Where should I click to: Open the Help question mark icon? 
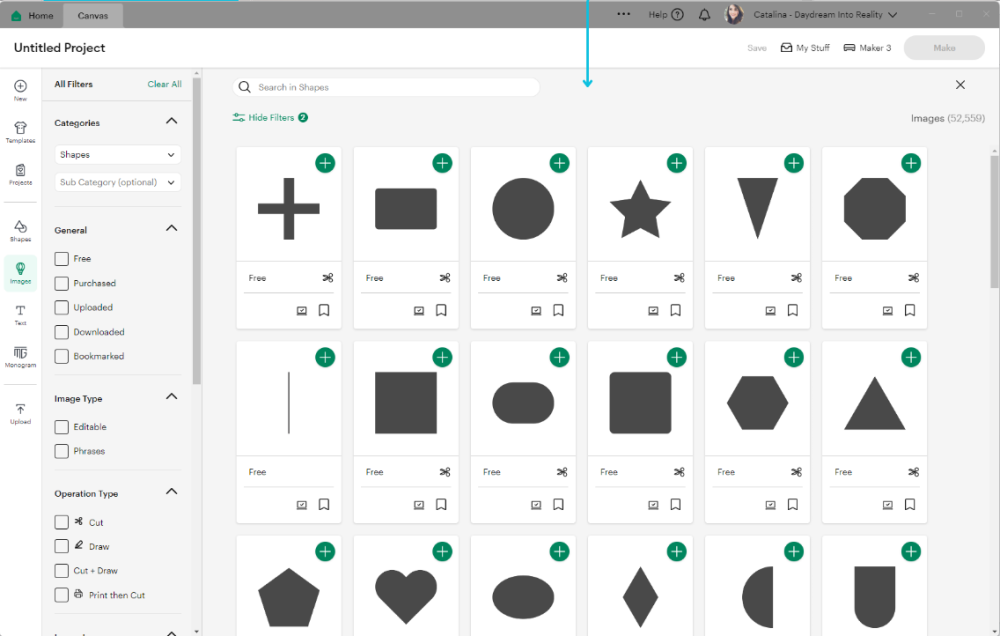coord(678,15)
